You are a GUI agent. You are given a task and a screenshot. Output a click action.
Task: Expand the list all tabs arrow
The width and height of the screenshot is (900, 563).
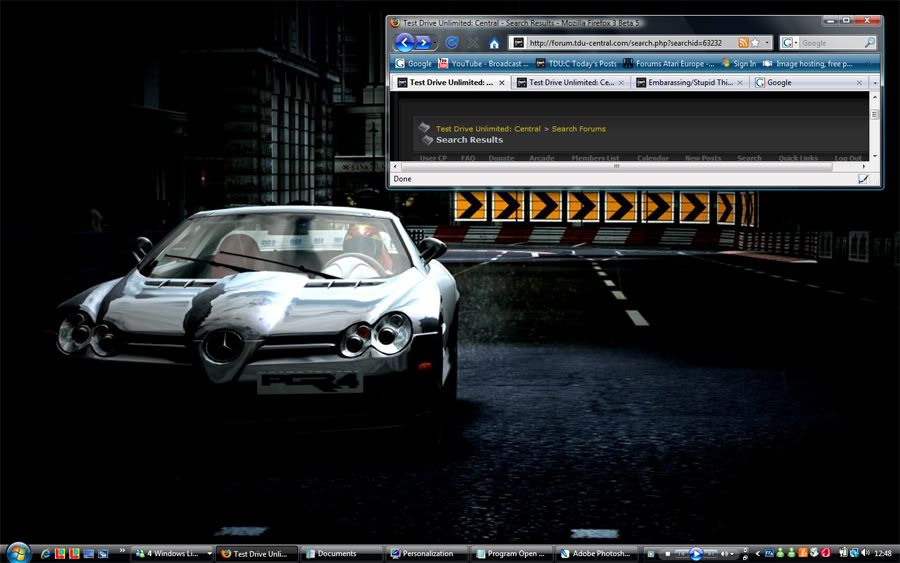point(874,83)
